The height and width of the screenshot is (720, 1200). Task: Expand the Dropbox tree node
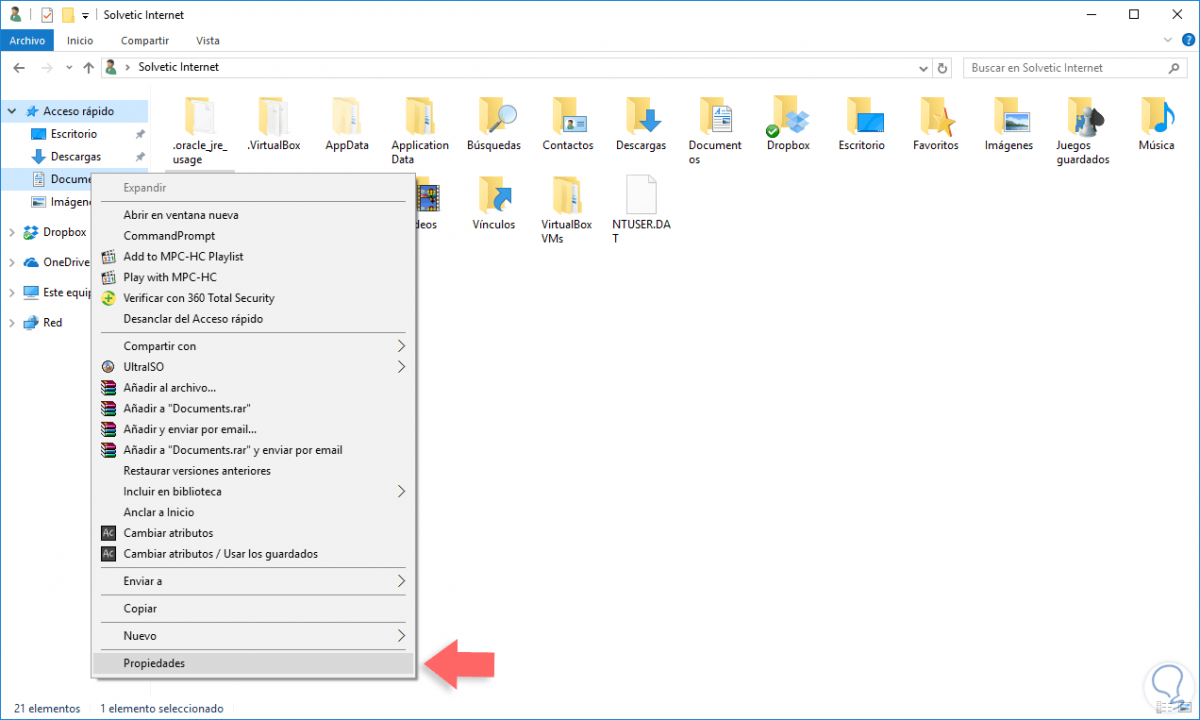(x=12, y=232)
